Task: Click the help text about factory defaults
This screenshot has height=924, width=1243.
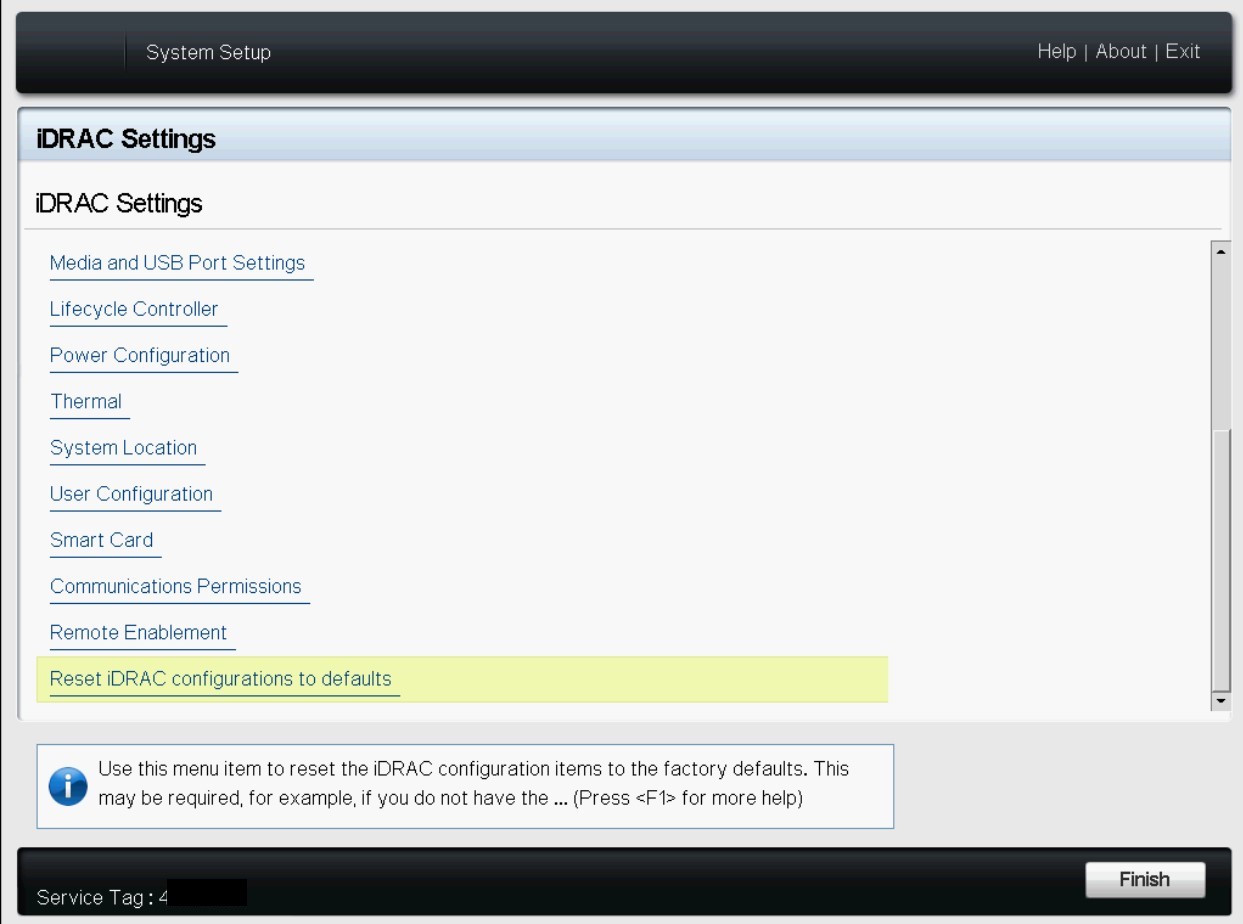Action: [x=473, y=784]
